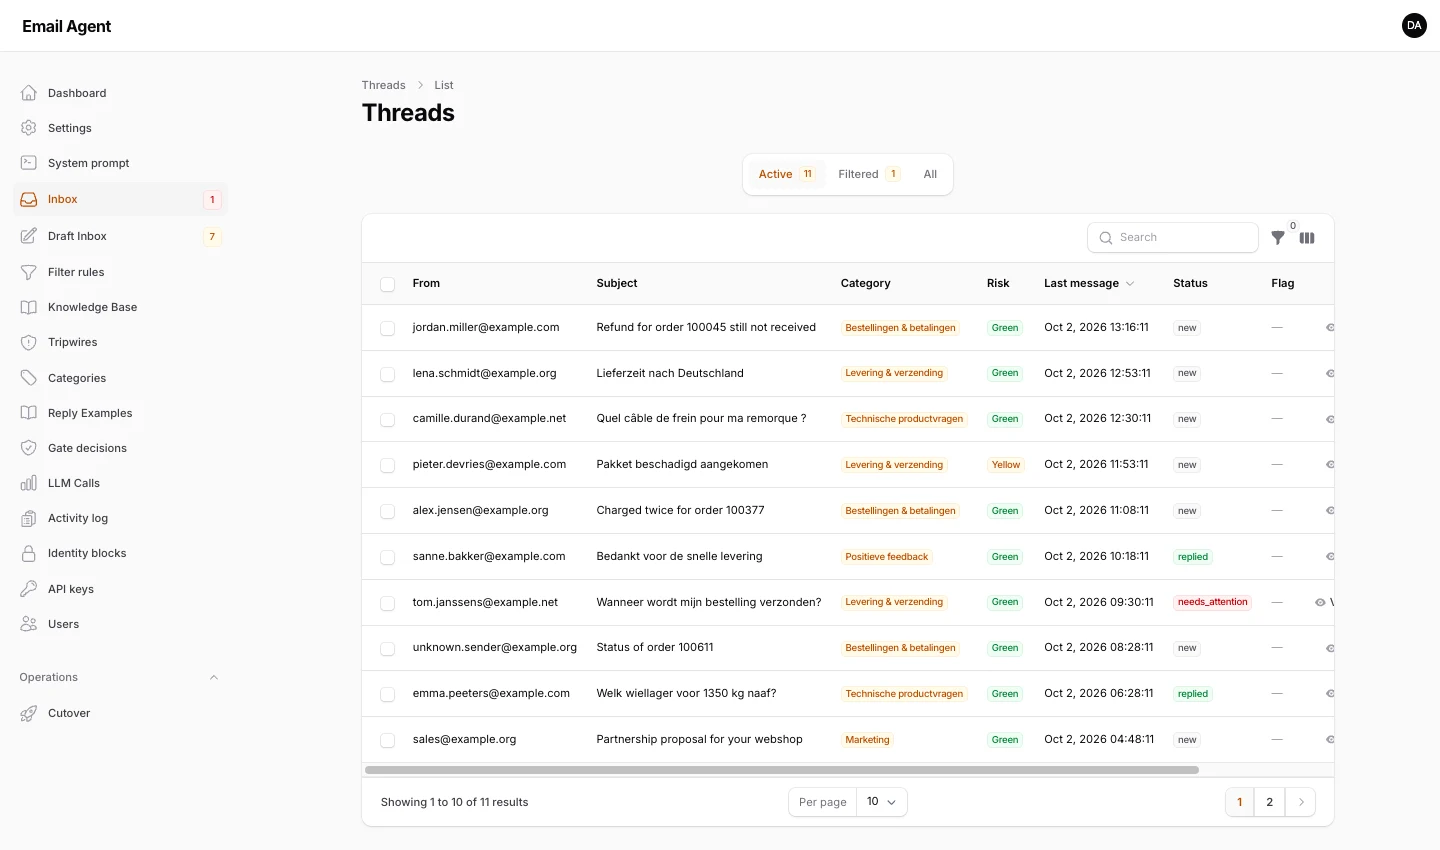Click the Cutover rocket icon

pyautogui.click(x=29, y=713)
